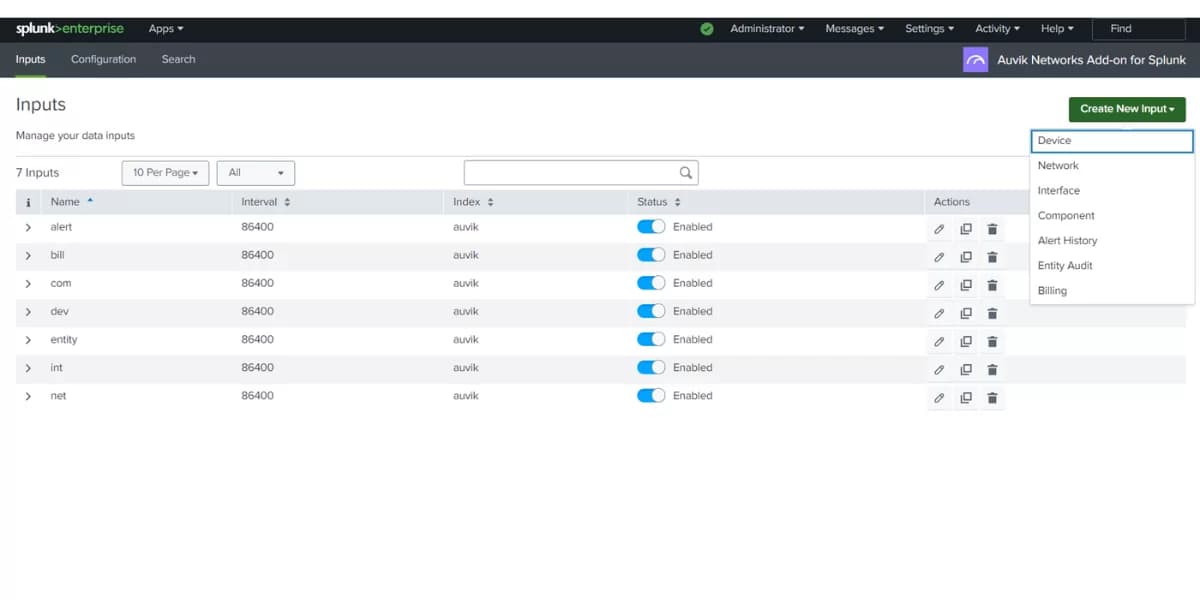Click the Auvik Networks gauge icon
This screenshot has height=600, width=1200.
[x=975, y=60]
